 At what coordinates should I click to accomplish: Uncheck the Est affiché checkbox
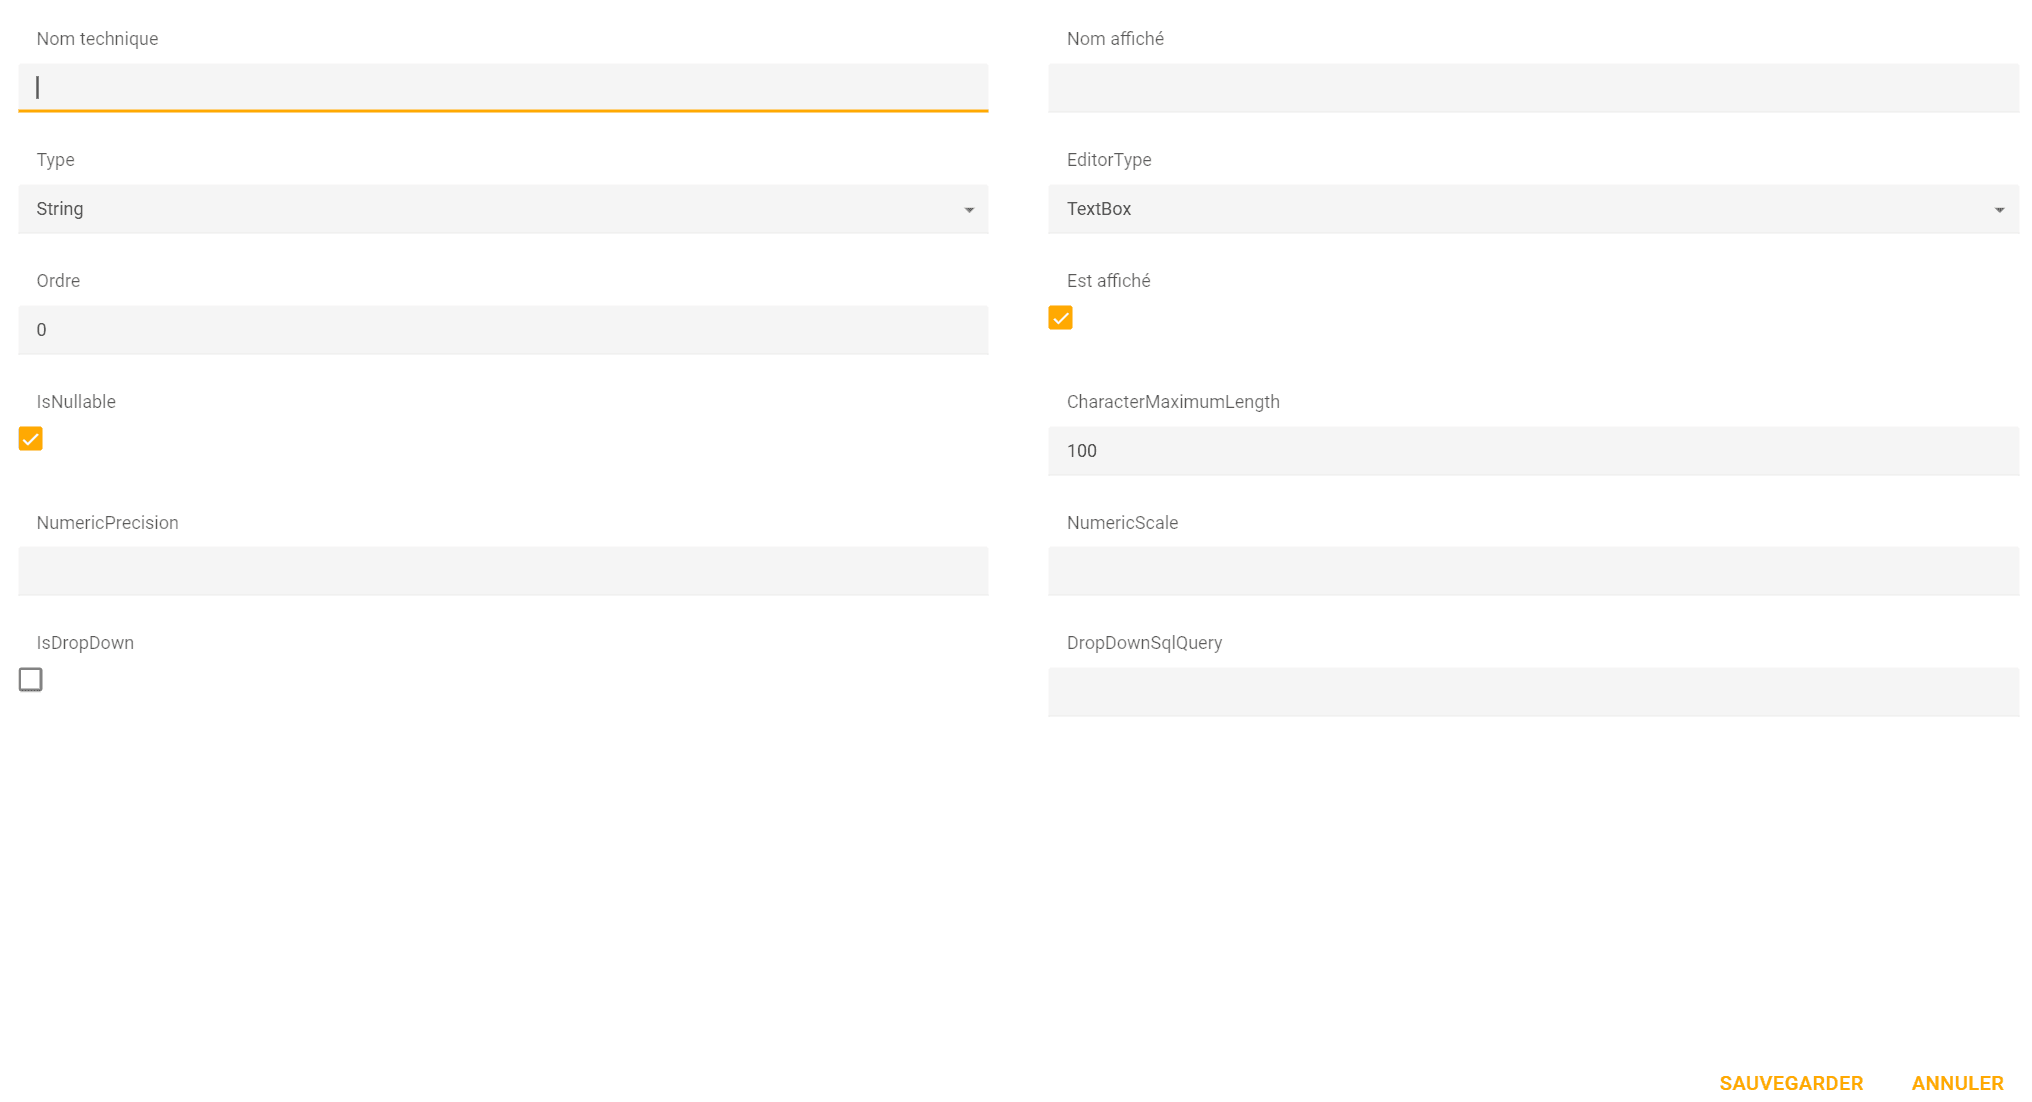(1060, 318)
